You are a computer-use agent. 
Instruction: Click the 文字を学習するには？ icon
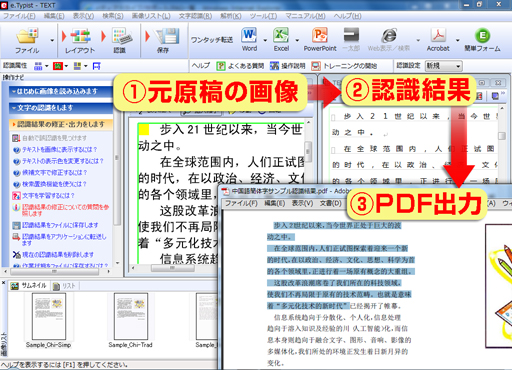click(x=16, y=196)
